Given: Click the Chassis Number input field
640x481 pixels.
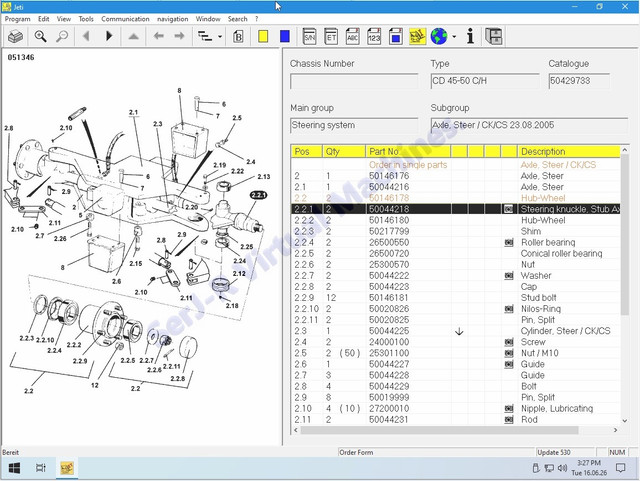Looking at the screenshot, I should (354, 81).
